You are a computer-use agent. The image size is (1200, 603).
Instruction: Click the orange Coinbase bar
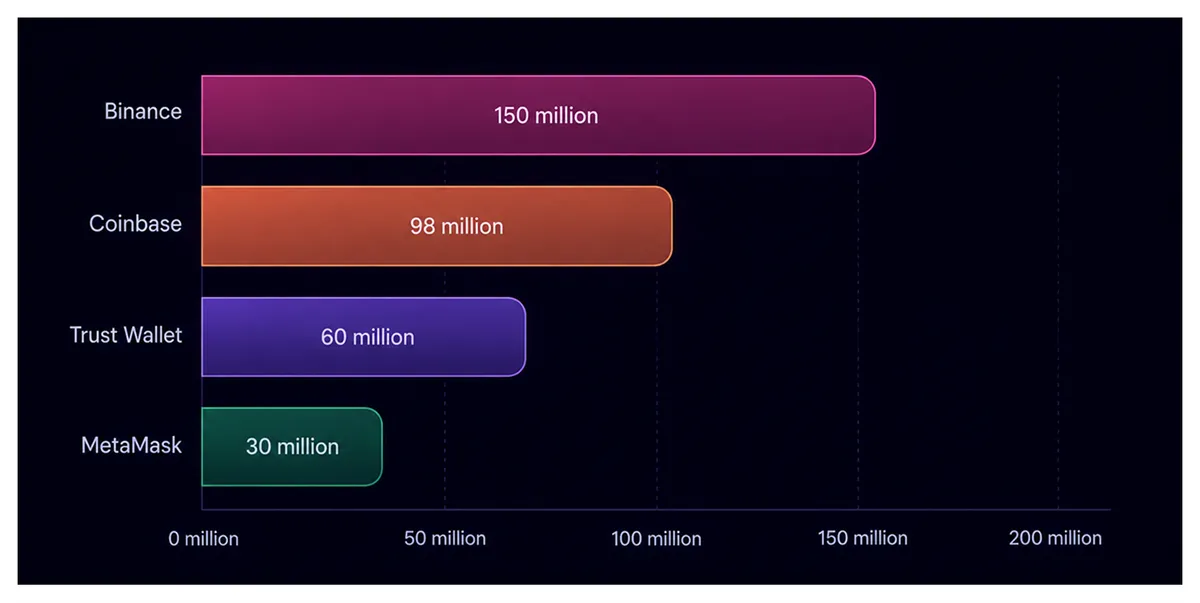point(437,226)
